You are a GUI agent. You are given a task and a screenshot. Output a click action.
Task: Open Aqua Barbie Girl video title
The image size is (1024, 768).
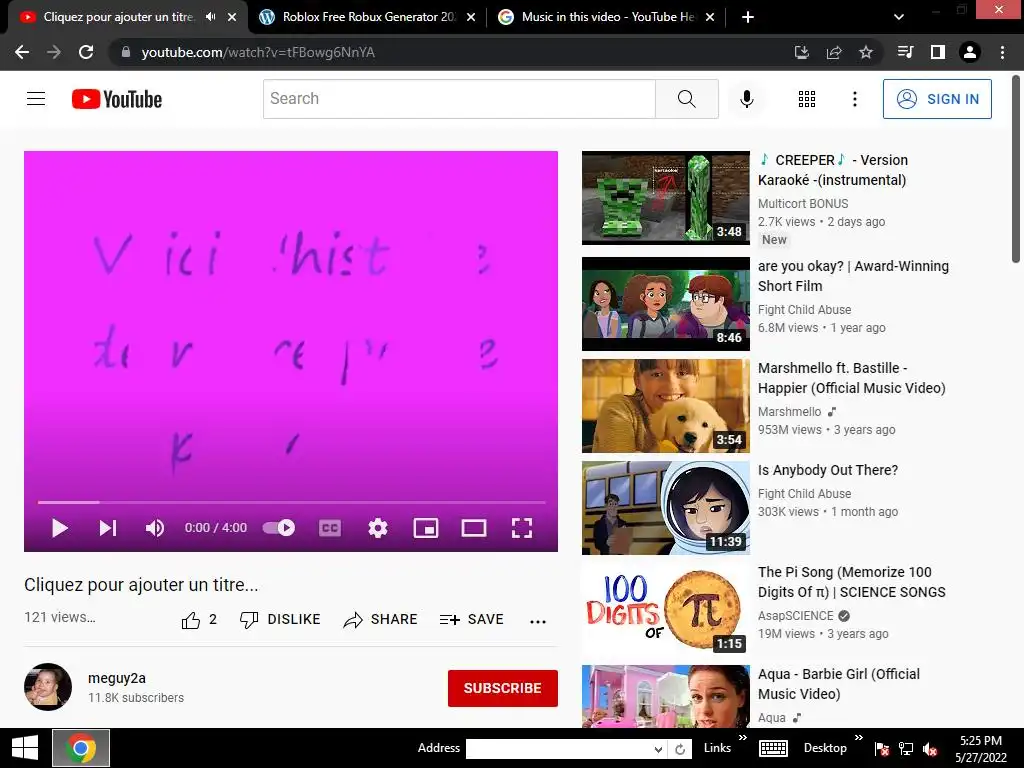point(839,684)
